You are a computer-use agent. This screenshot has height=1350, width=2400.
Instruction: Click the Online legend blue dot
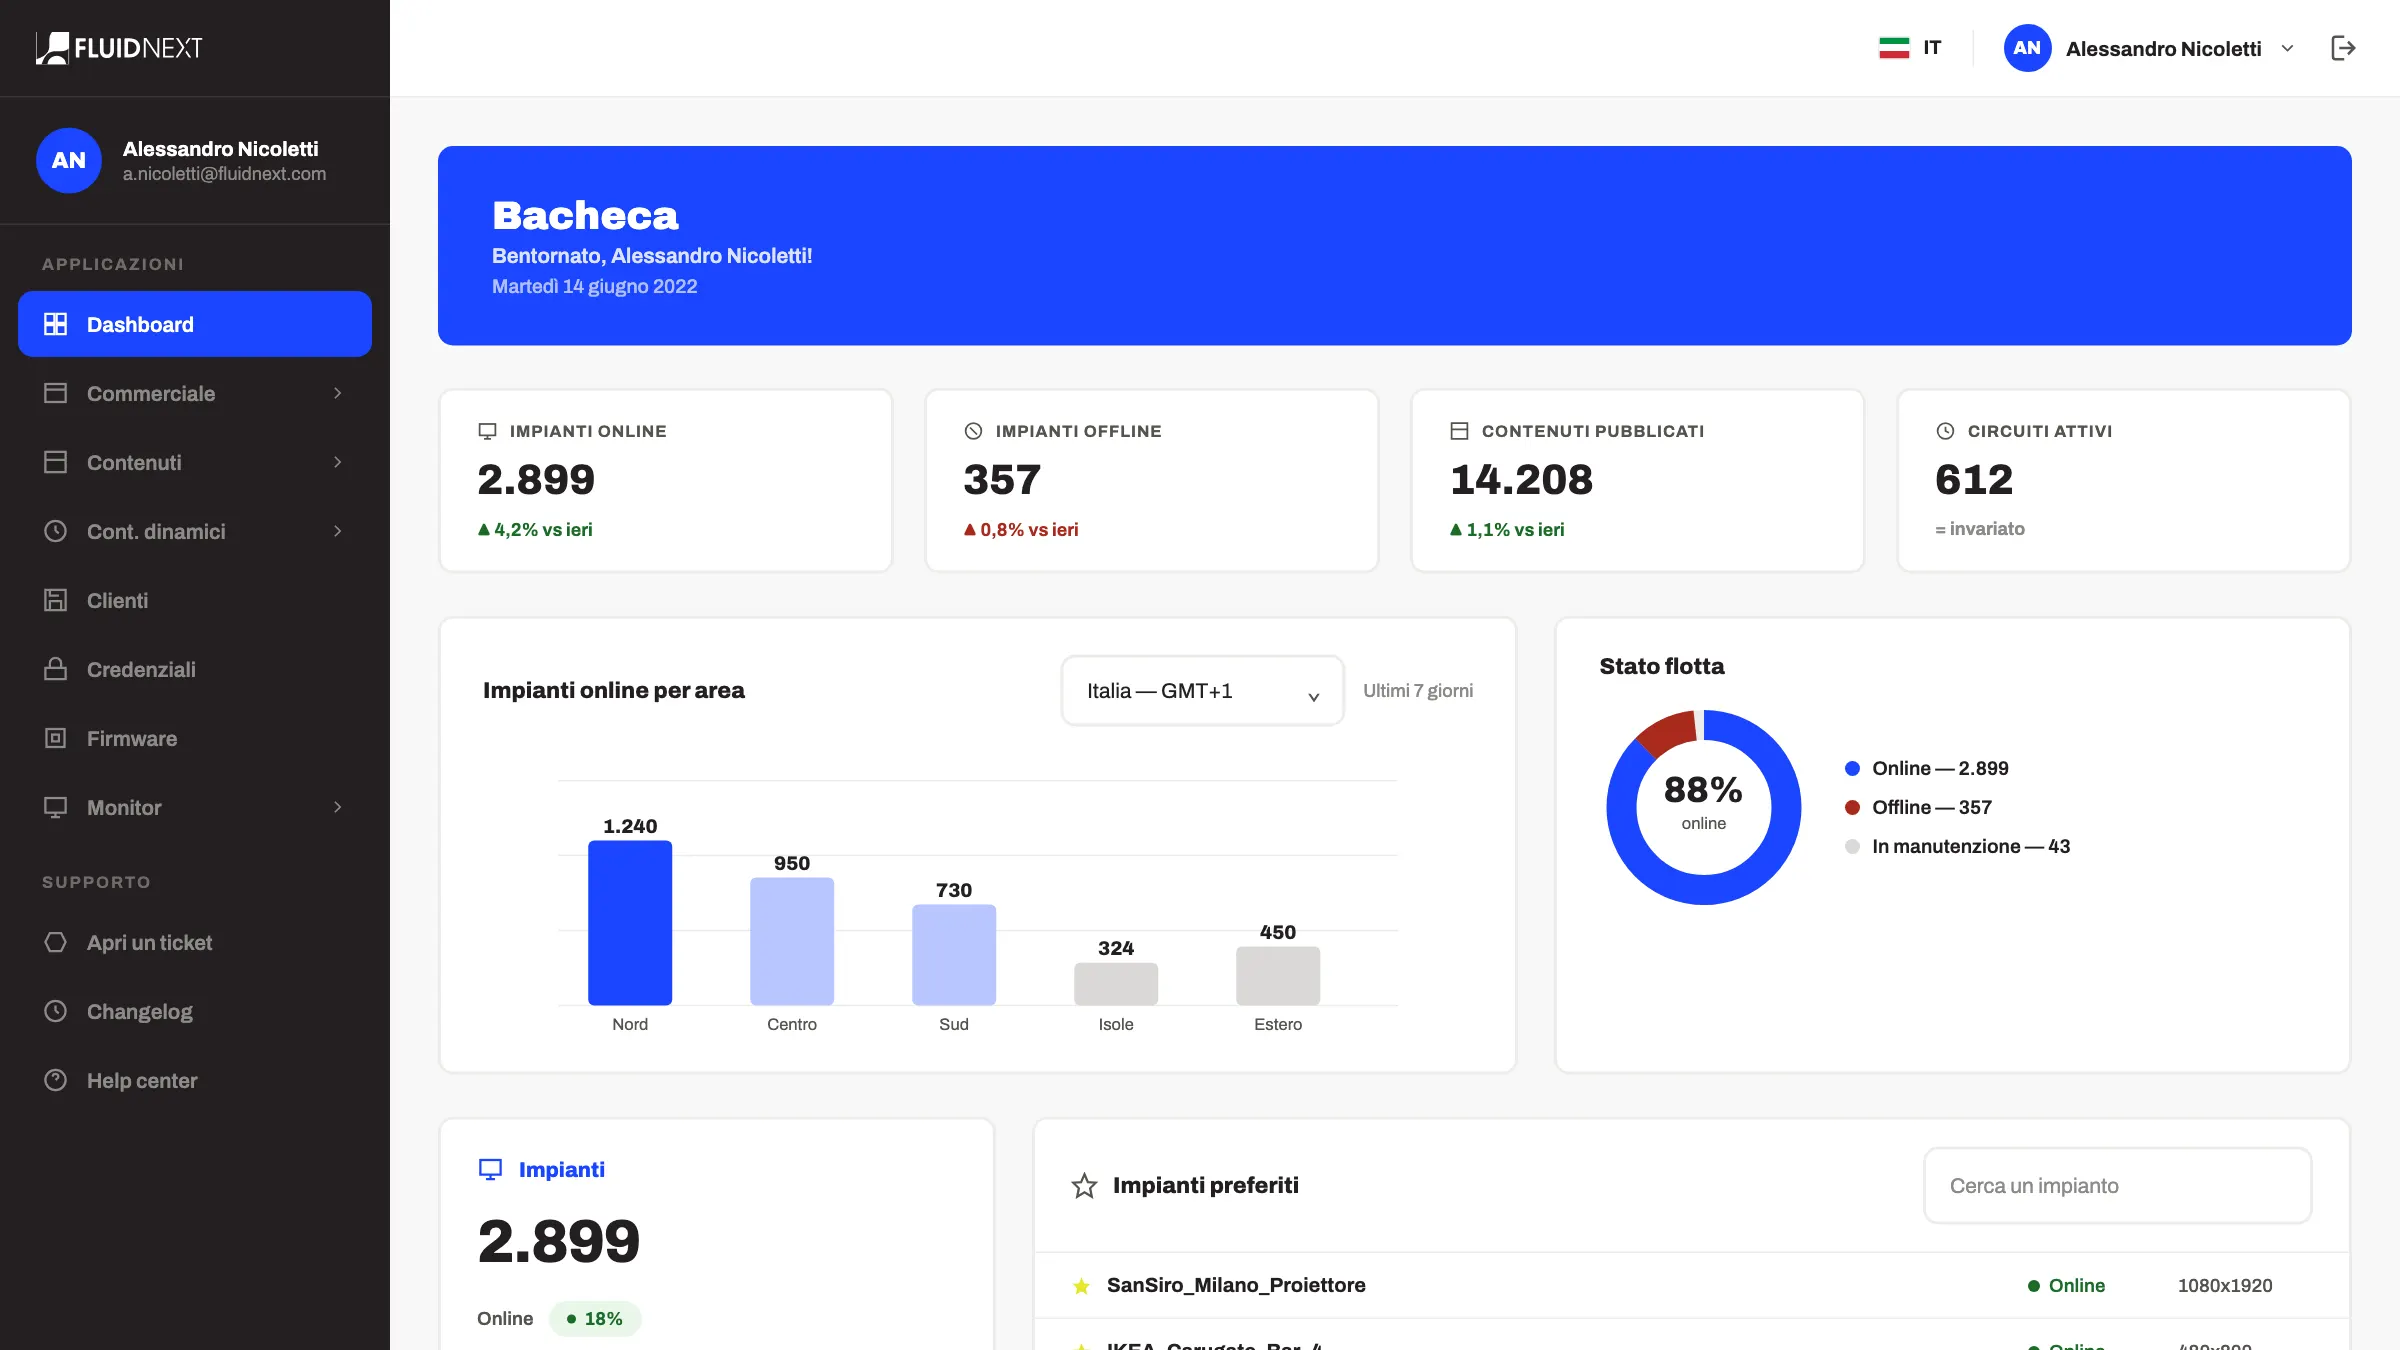pyautogui.click(x=1852, y=768)
